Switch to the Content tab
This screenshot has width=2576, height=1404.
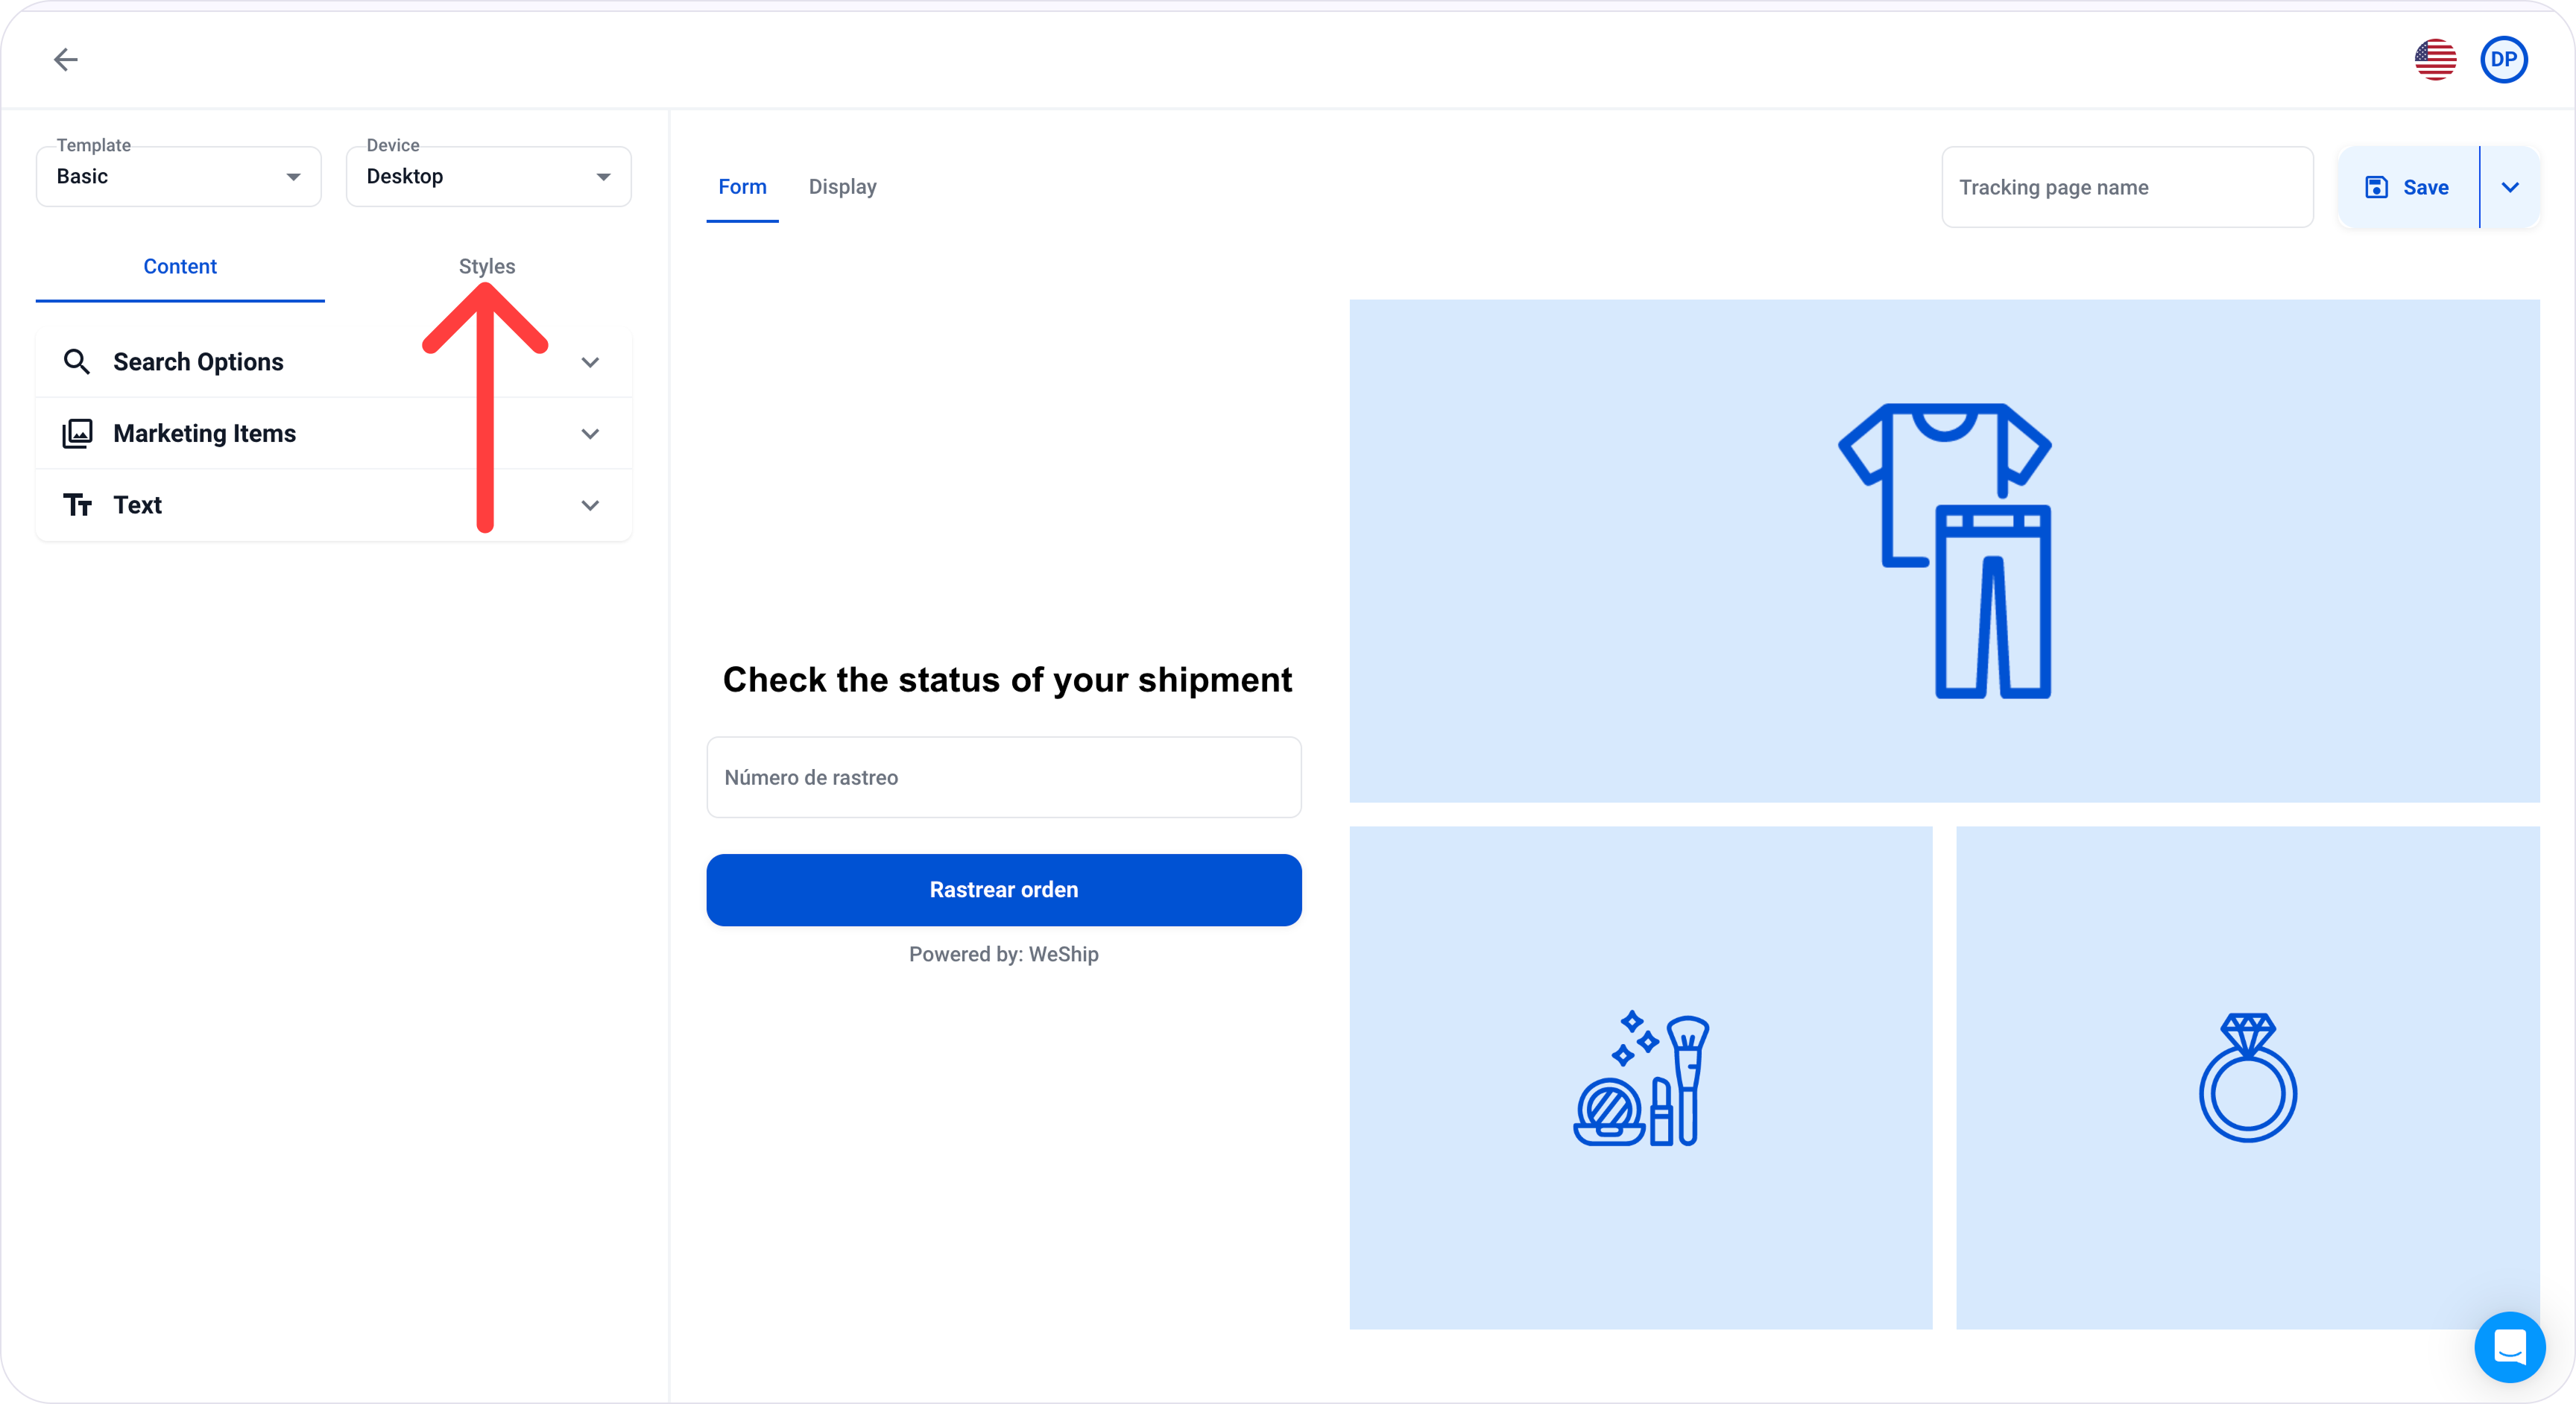point(180,267)
